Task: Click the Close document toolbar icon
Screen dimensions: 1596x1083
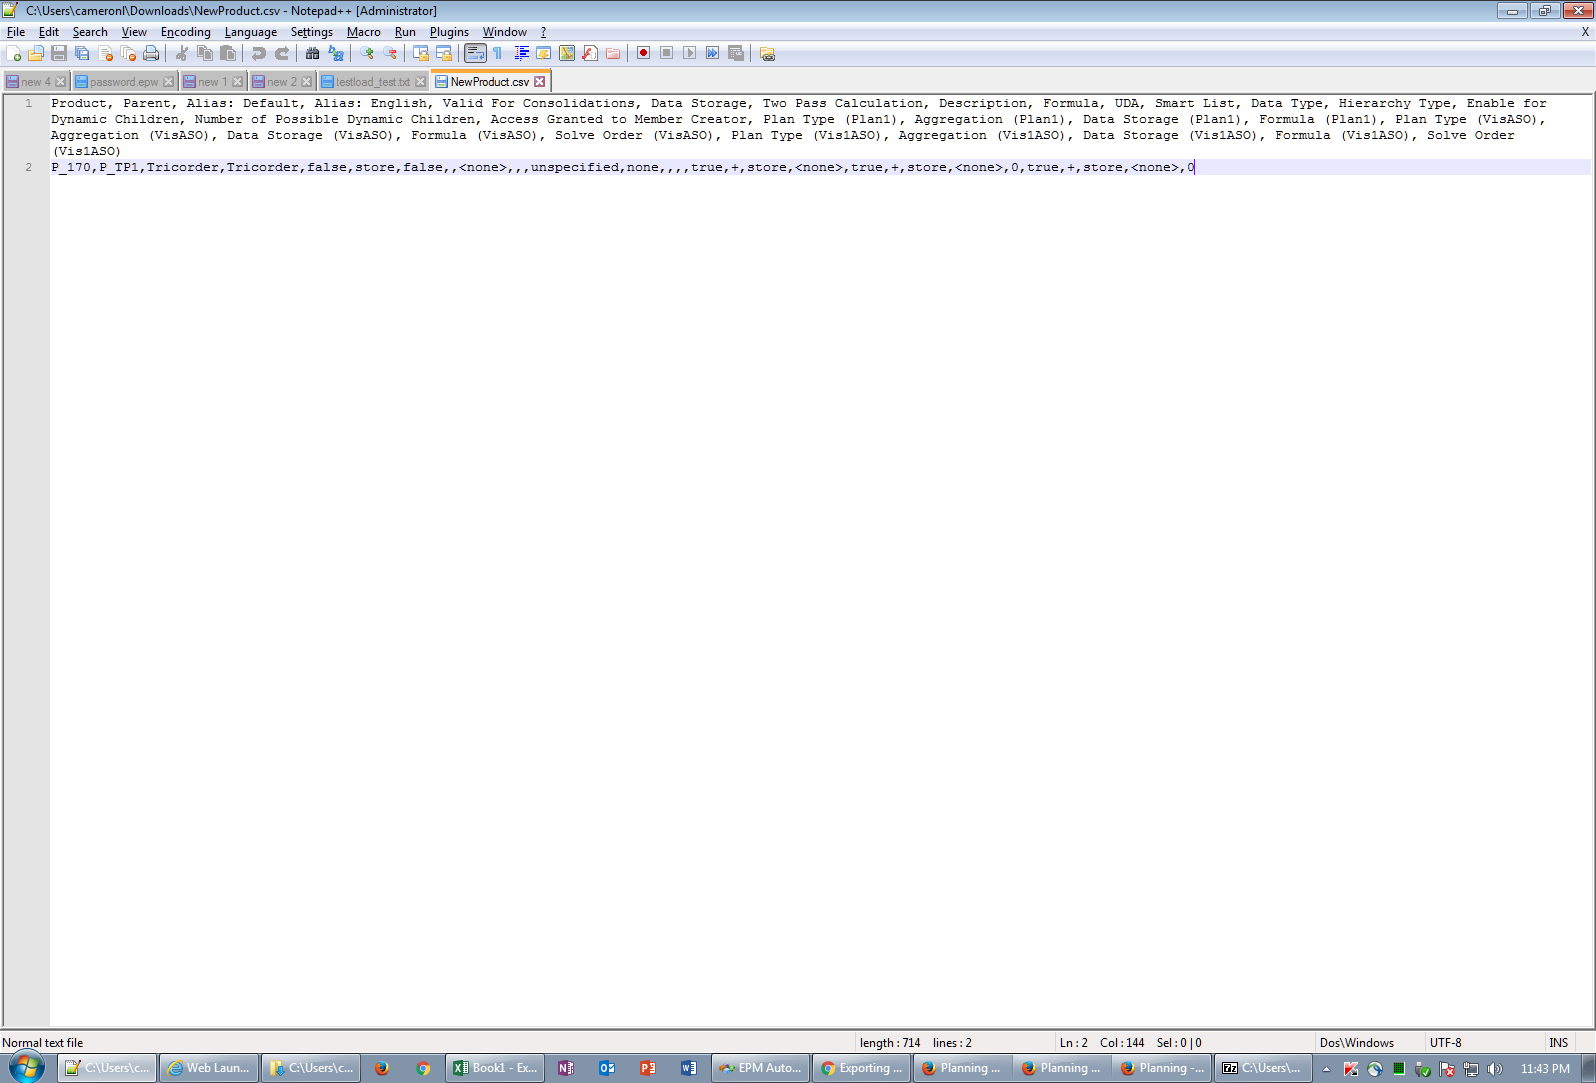Action: (105, 53)
